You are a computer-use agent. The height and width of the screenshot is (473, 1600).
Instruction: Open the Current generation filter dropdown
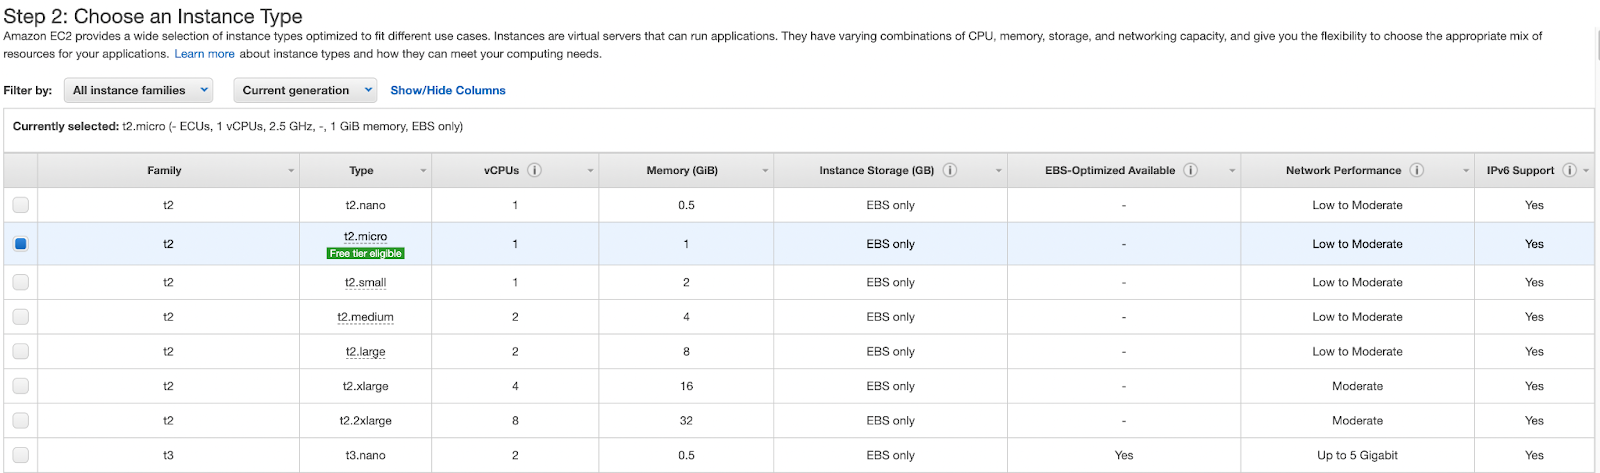pyautogui.click(x=305, y=90)
